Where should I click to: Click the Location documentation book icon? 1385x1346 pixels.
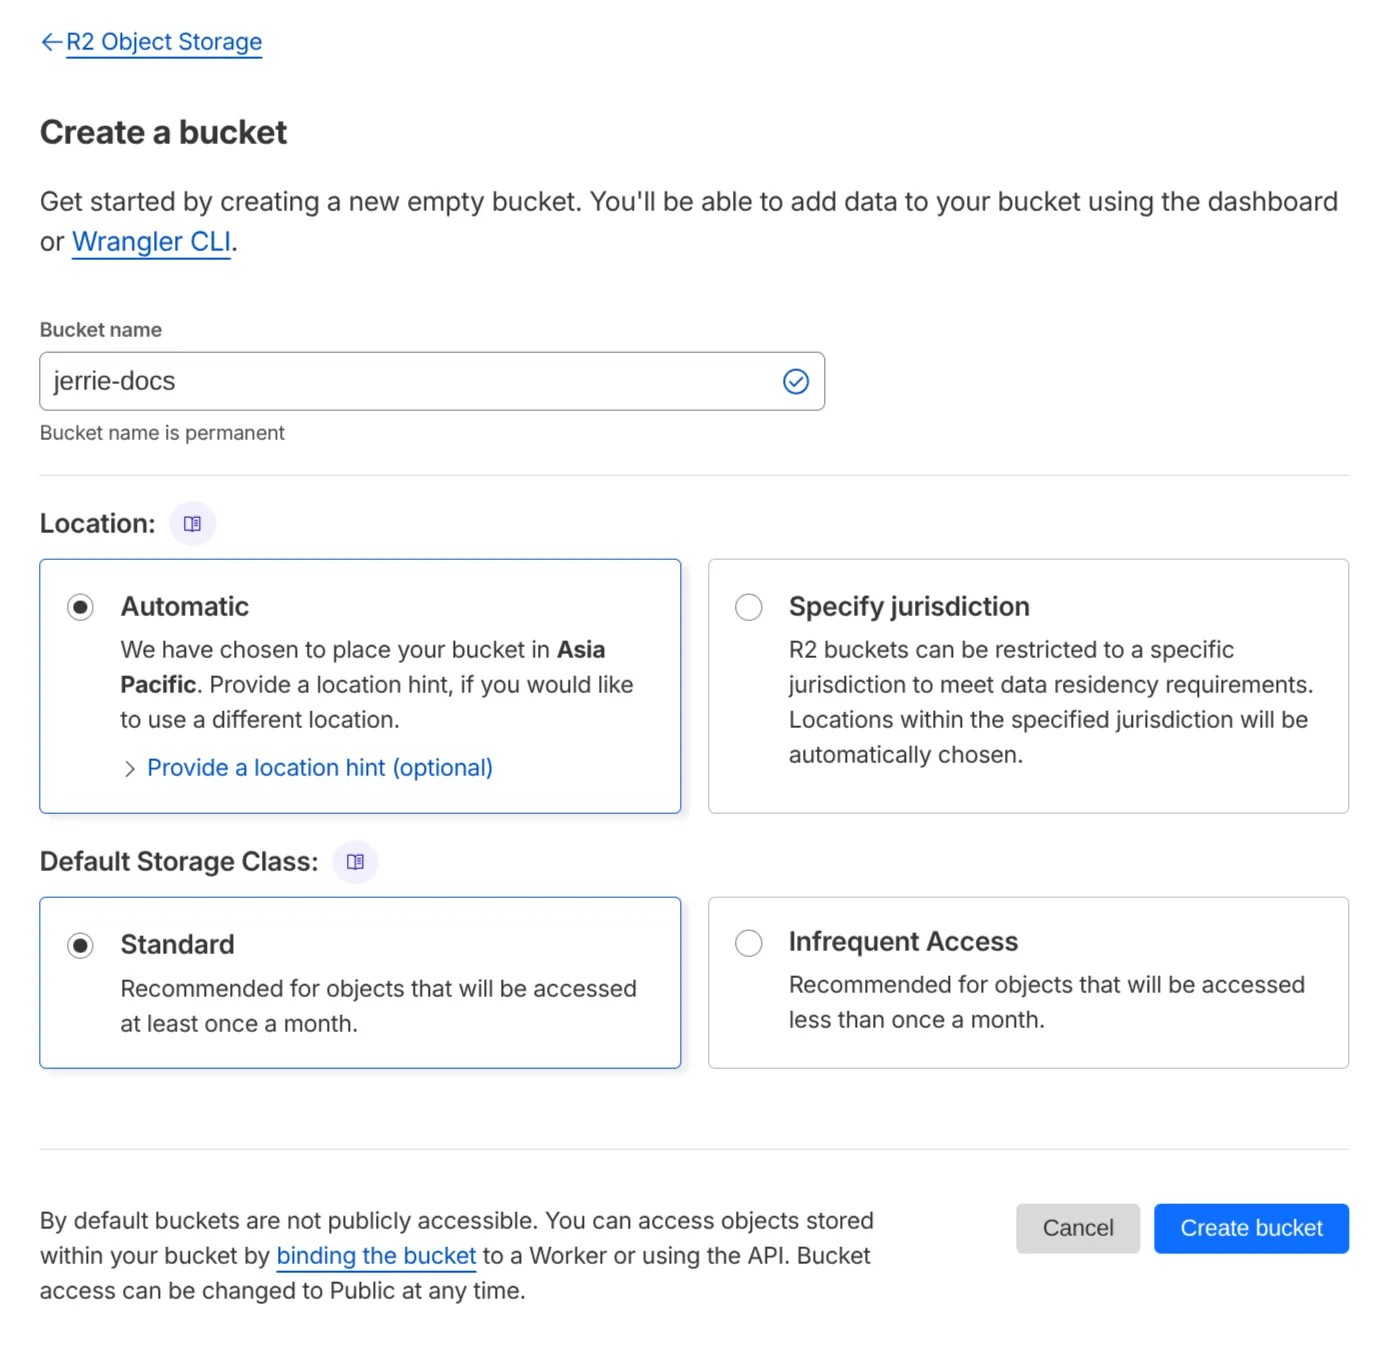click(192, 522)
